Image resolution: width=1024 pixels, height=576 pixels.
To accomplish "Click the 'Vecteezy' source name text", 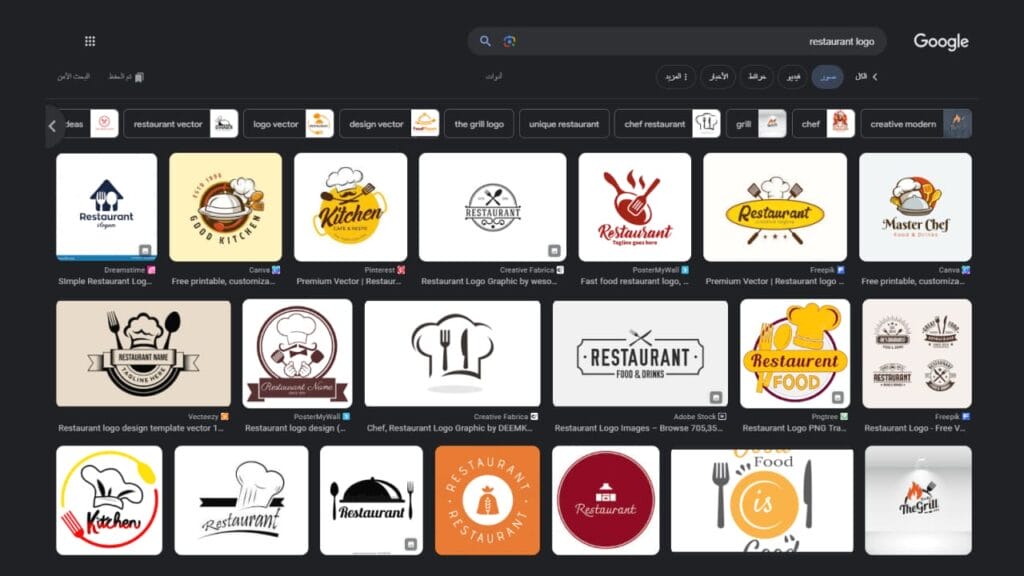I will click(x=202, y=417).
